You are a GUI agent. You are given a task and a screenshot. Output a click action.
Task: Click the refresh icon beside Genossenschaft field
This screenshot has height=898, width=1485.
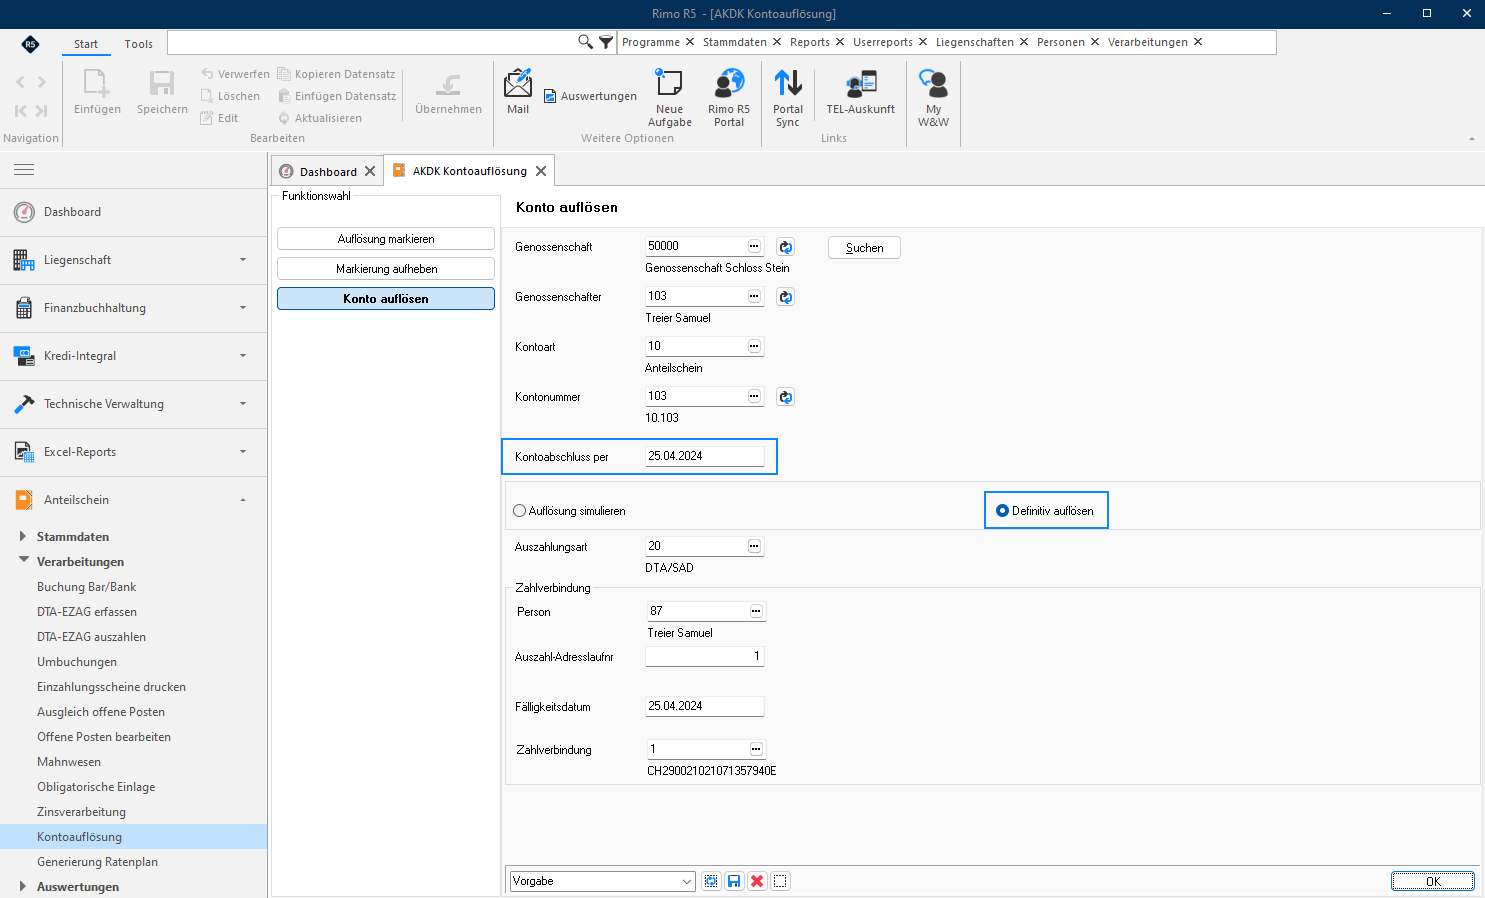(786, 246)
